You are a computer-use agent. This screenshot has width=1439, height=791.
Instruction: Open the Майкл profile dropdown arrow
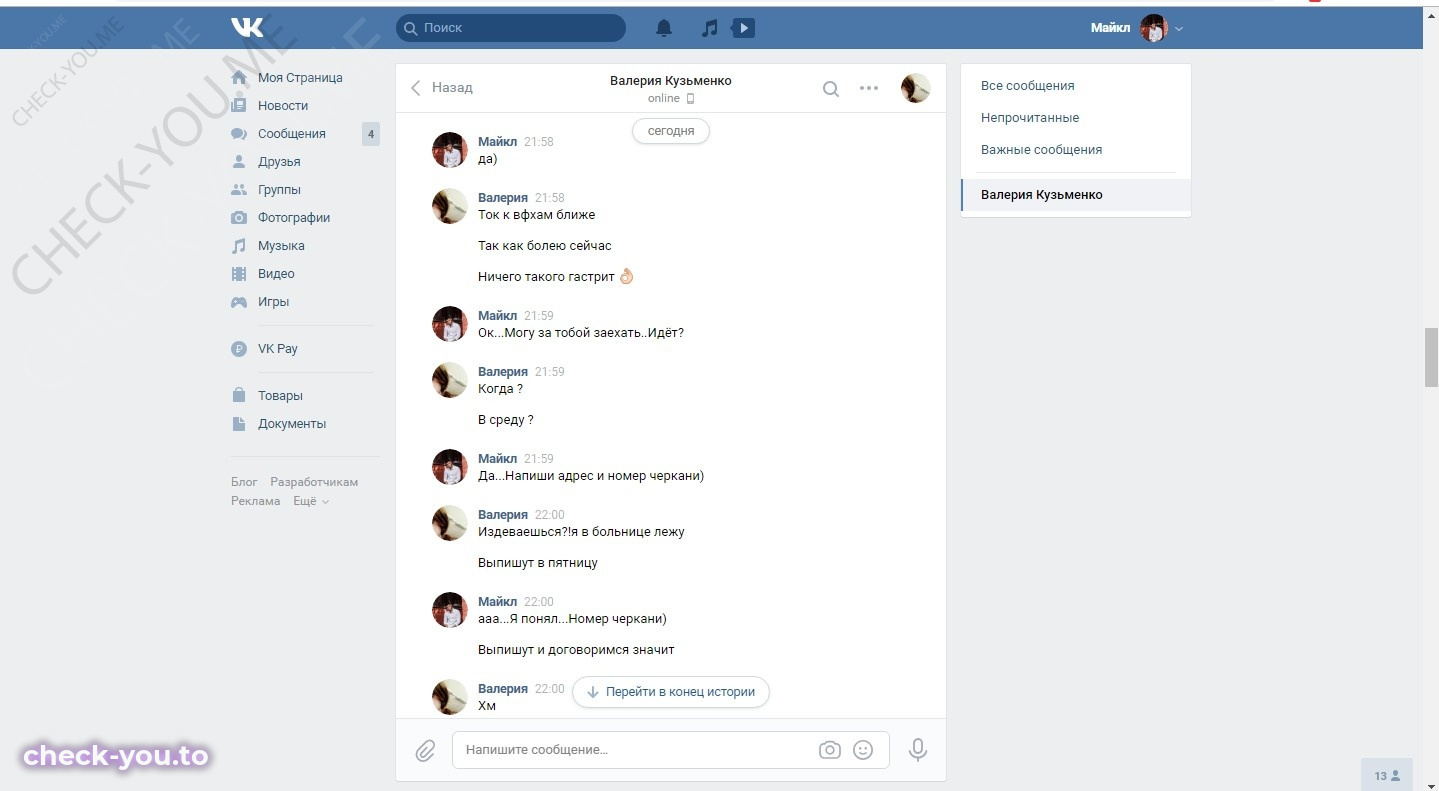(x=1179, y=29)
